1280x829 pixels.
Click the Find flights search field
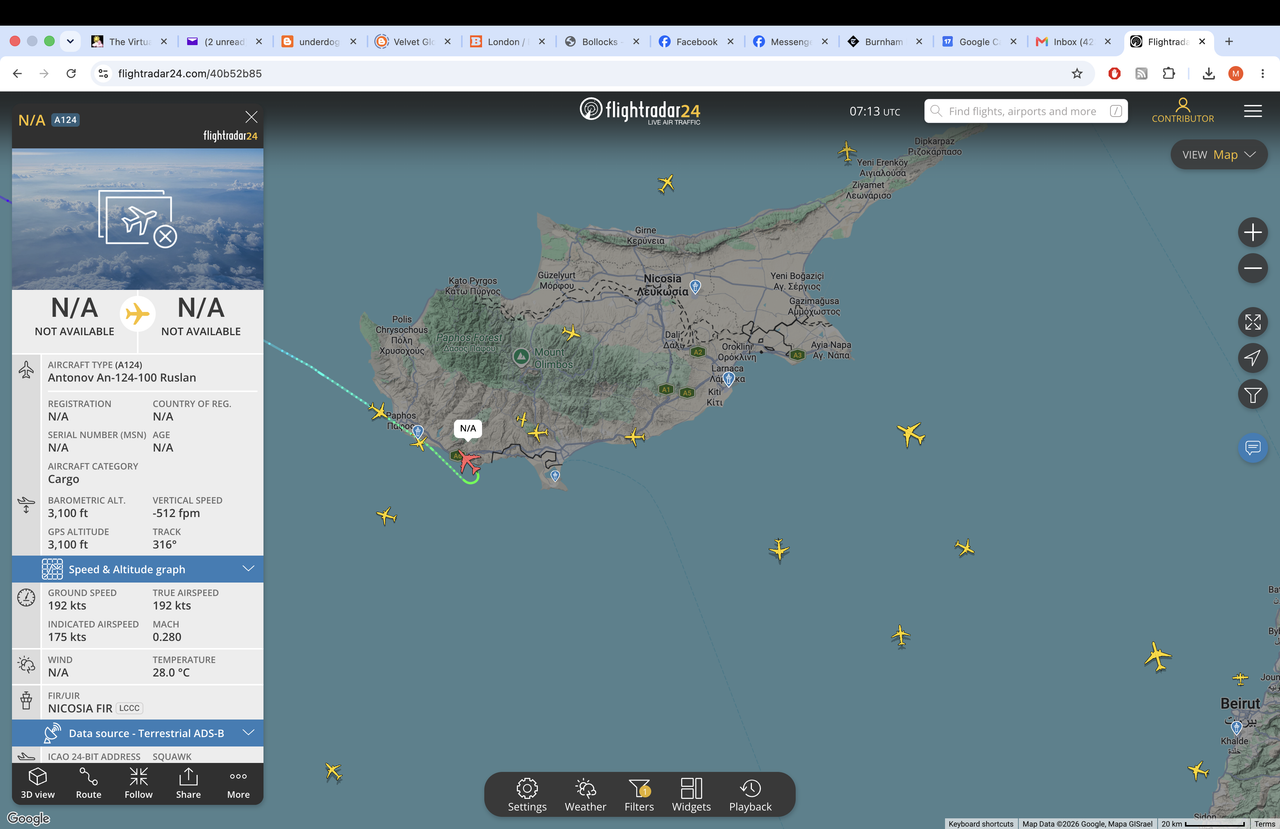point(1026,111)
